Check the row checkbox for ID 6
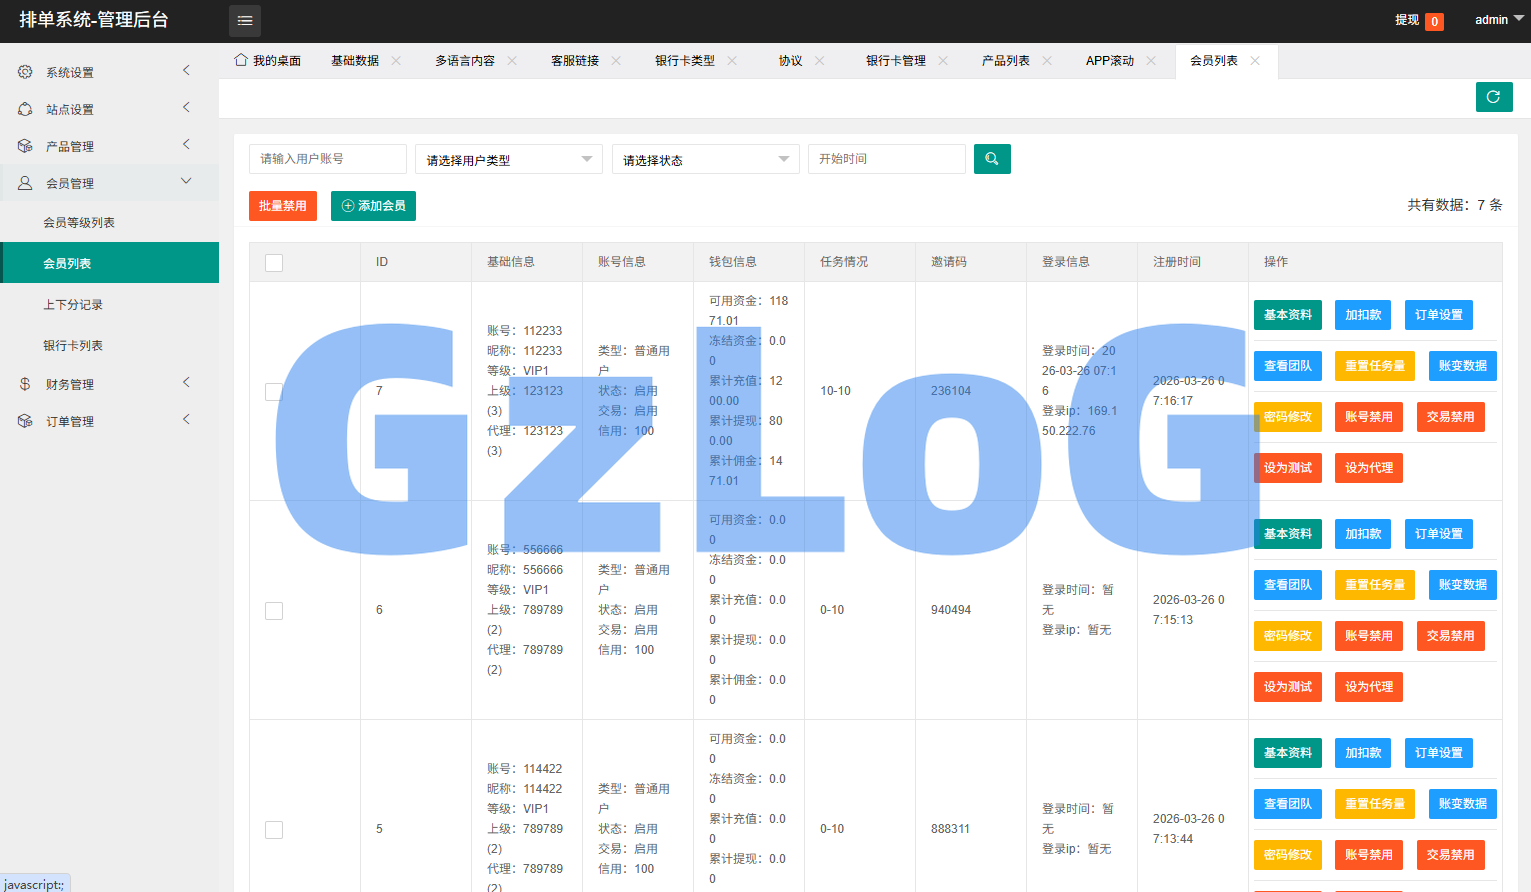Image resolution: width=1531 pixels, height=892 pixels. [274, 610]
